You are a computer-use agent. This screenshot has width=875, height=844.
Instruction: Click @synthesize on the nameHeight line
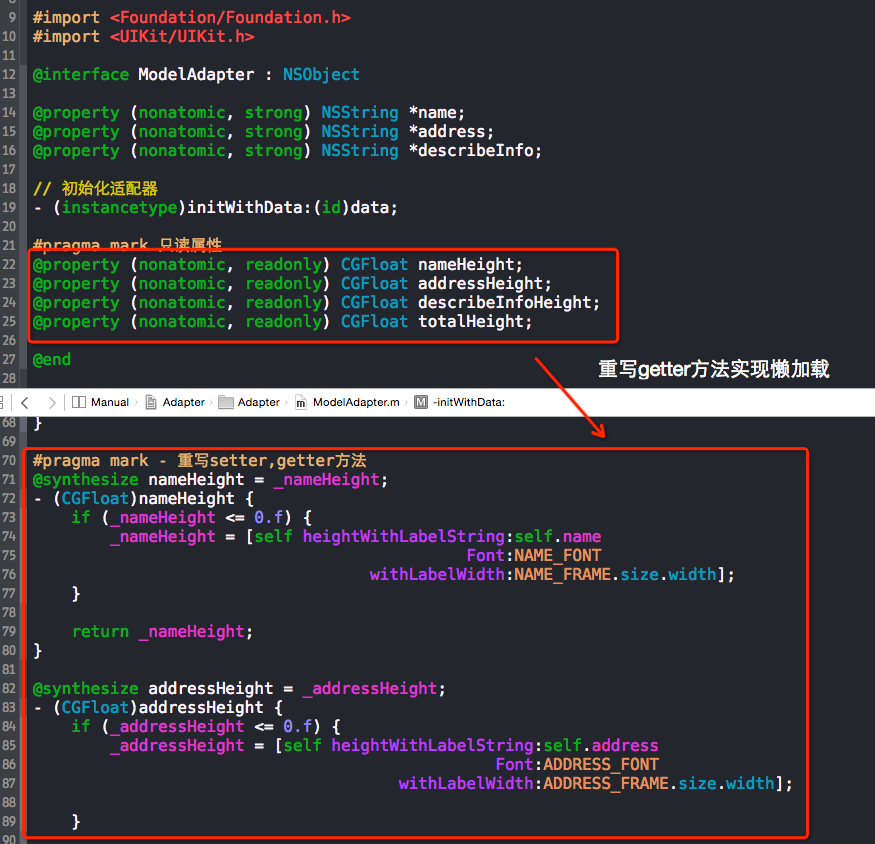(85, 479)
